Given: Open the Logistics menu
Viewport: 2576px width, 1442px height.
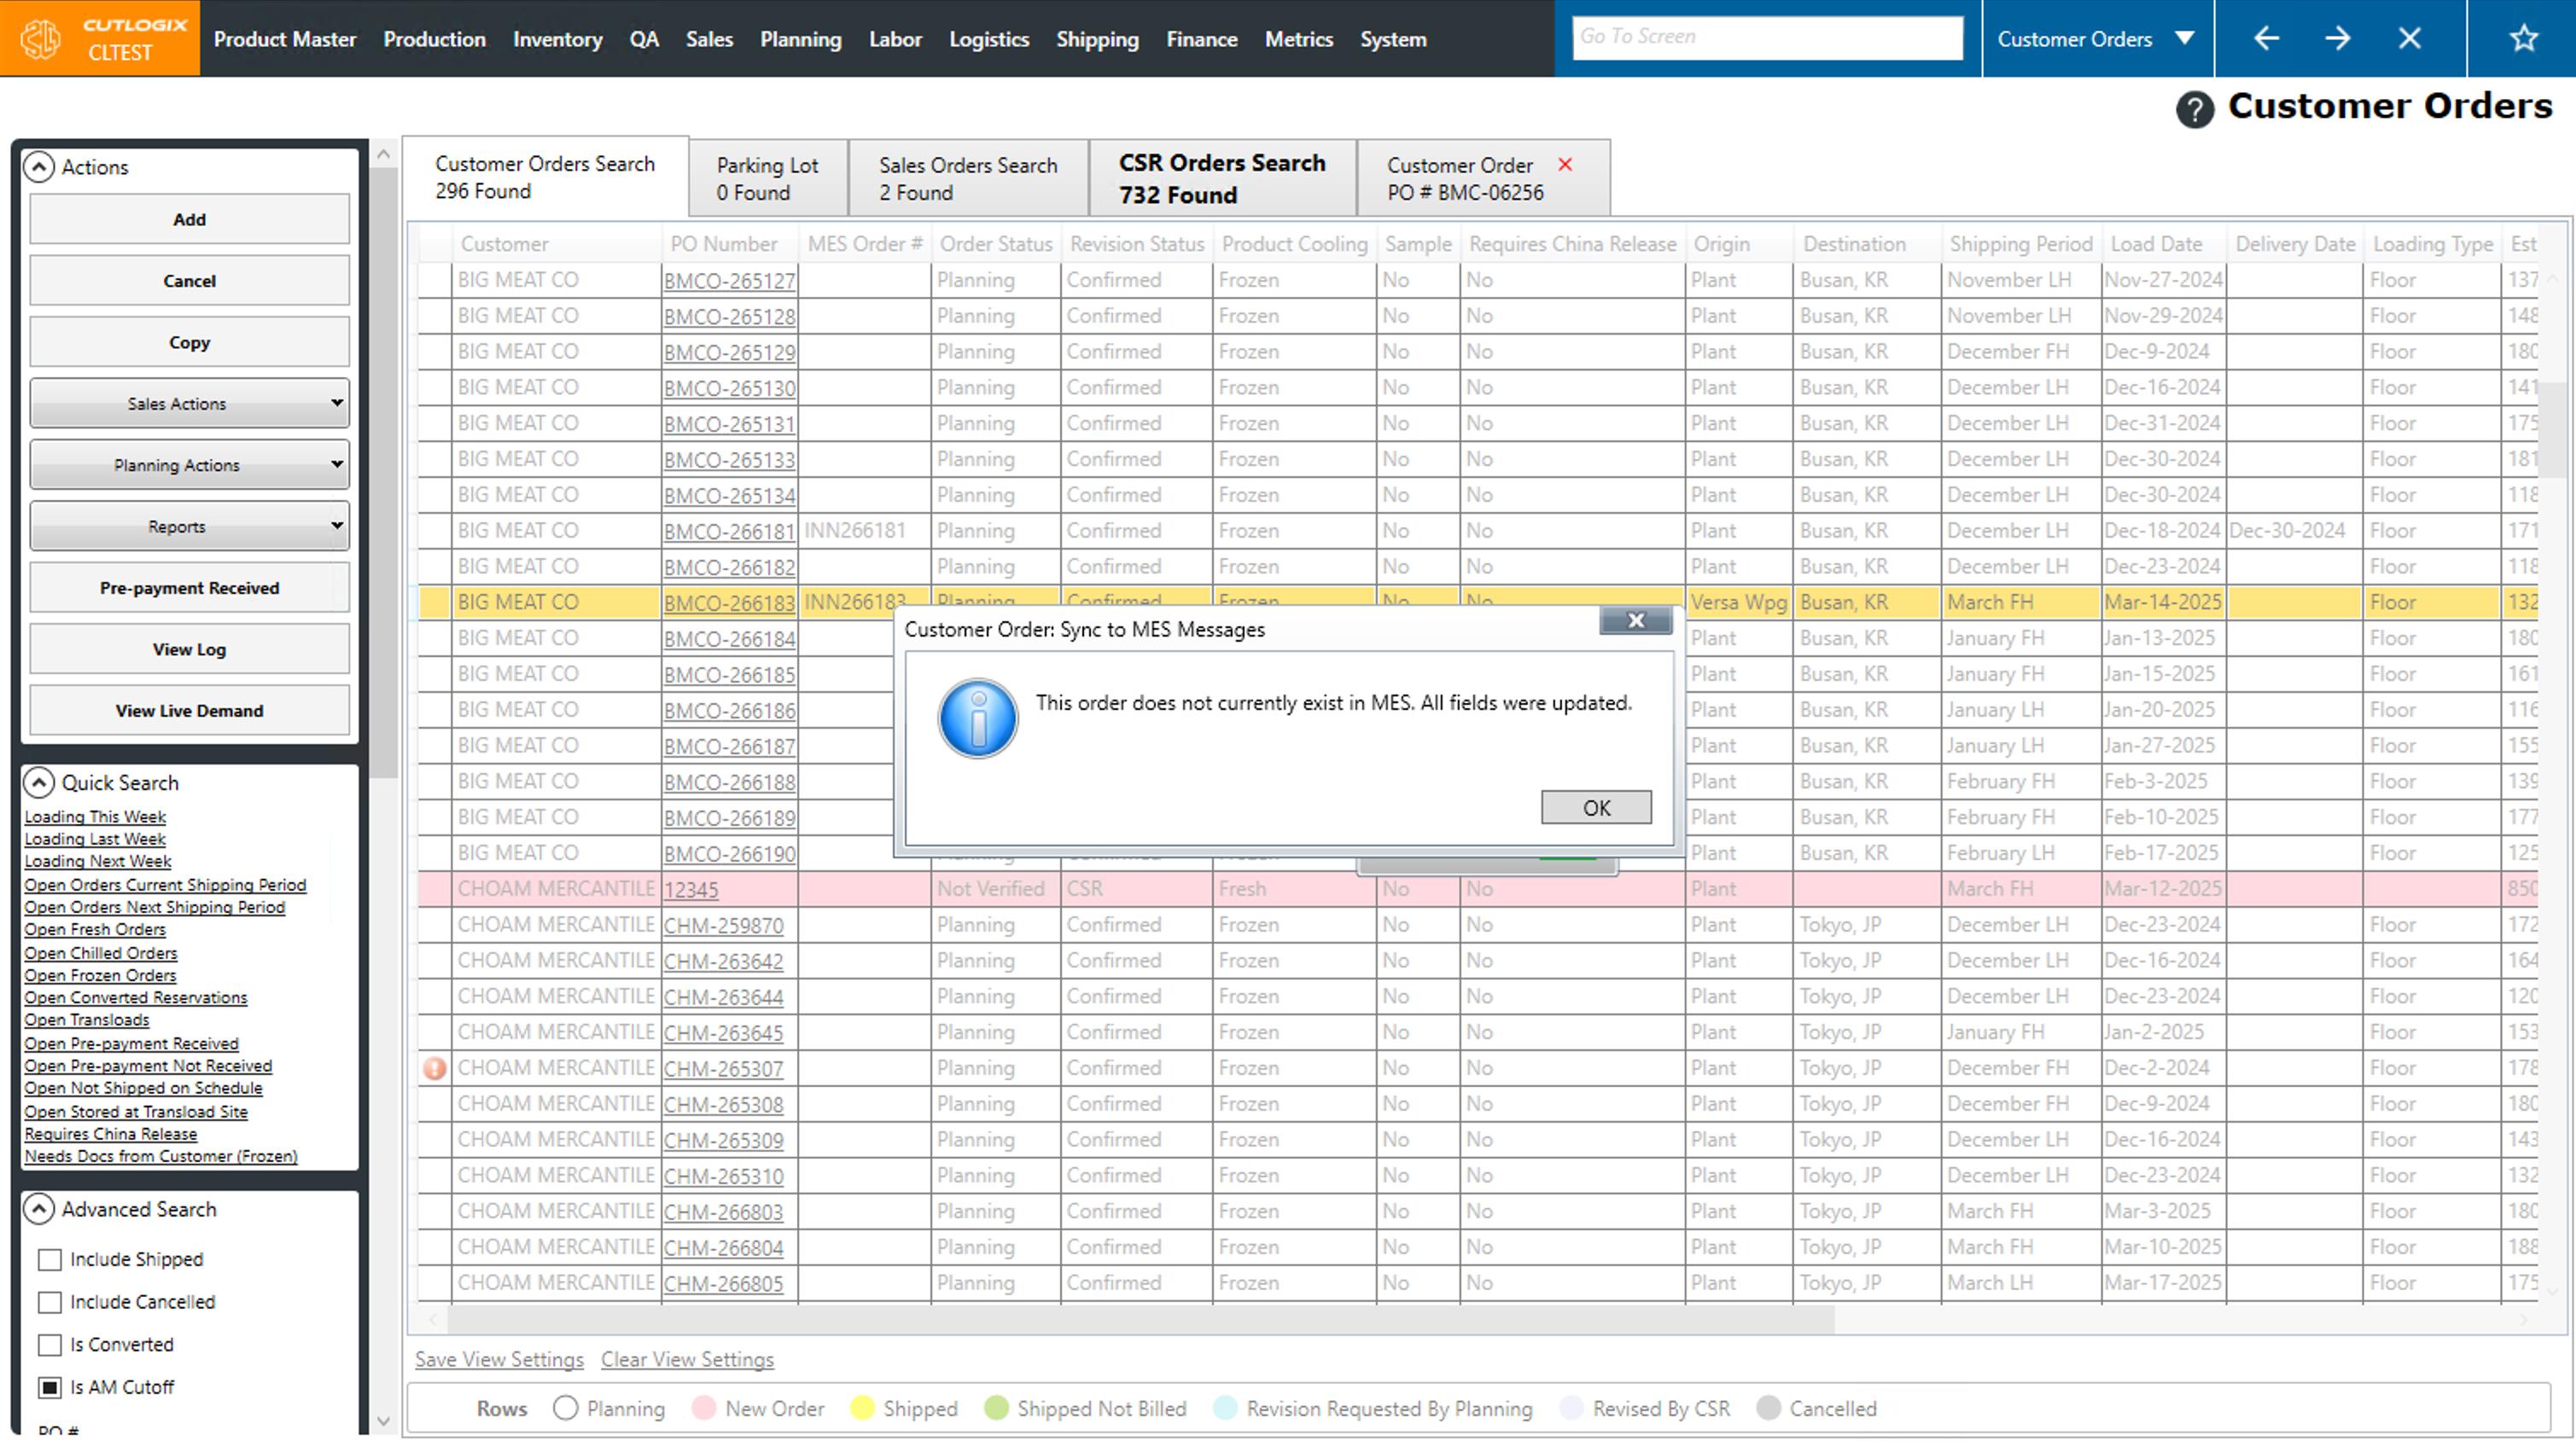Looking at the screenshot, I should [988, 39].
